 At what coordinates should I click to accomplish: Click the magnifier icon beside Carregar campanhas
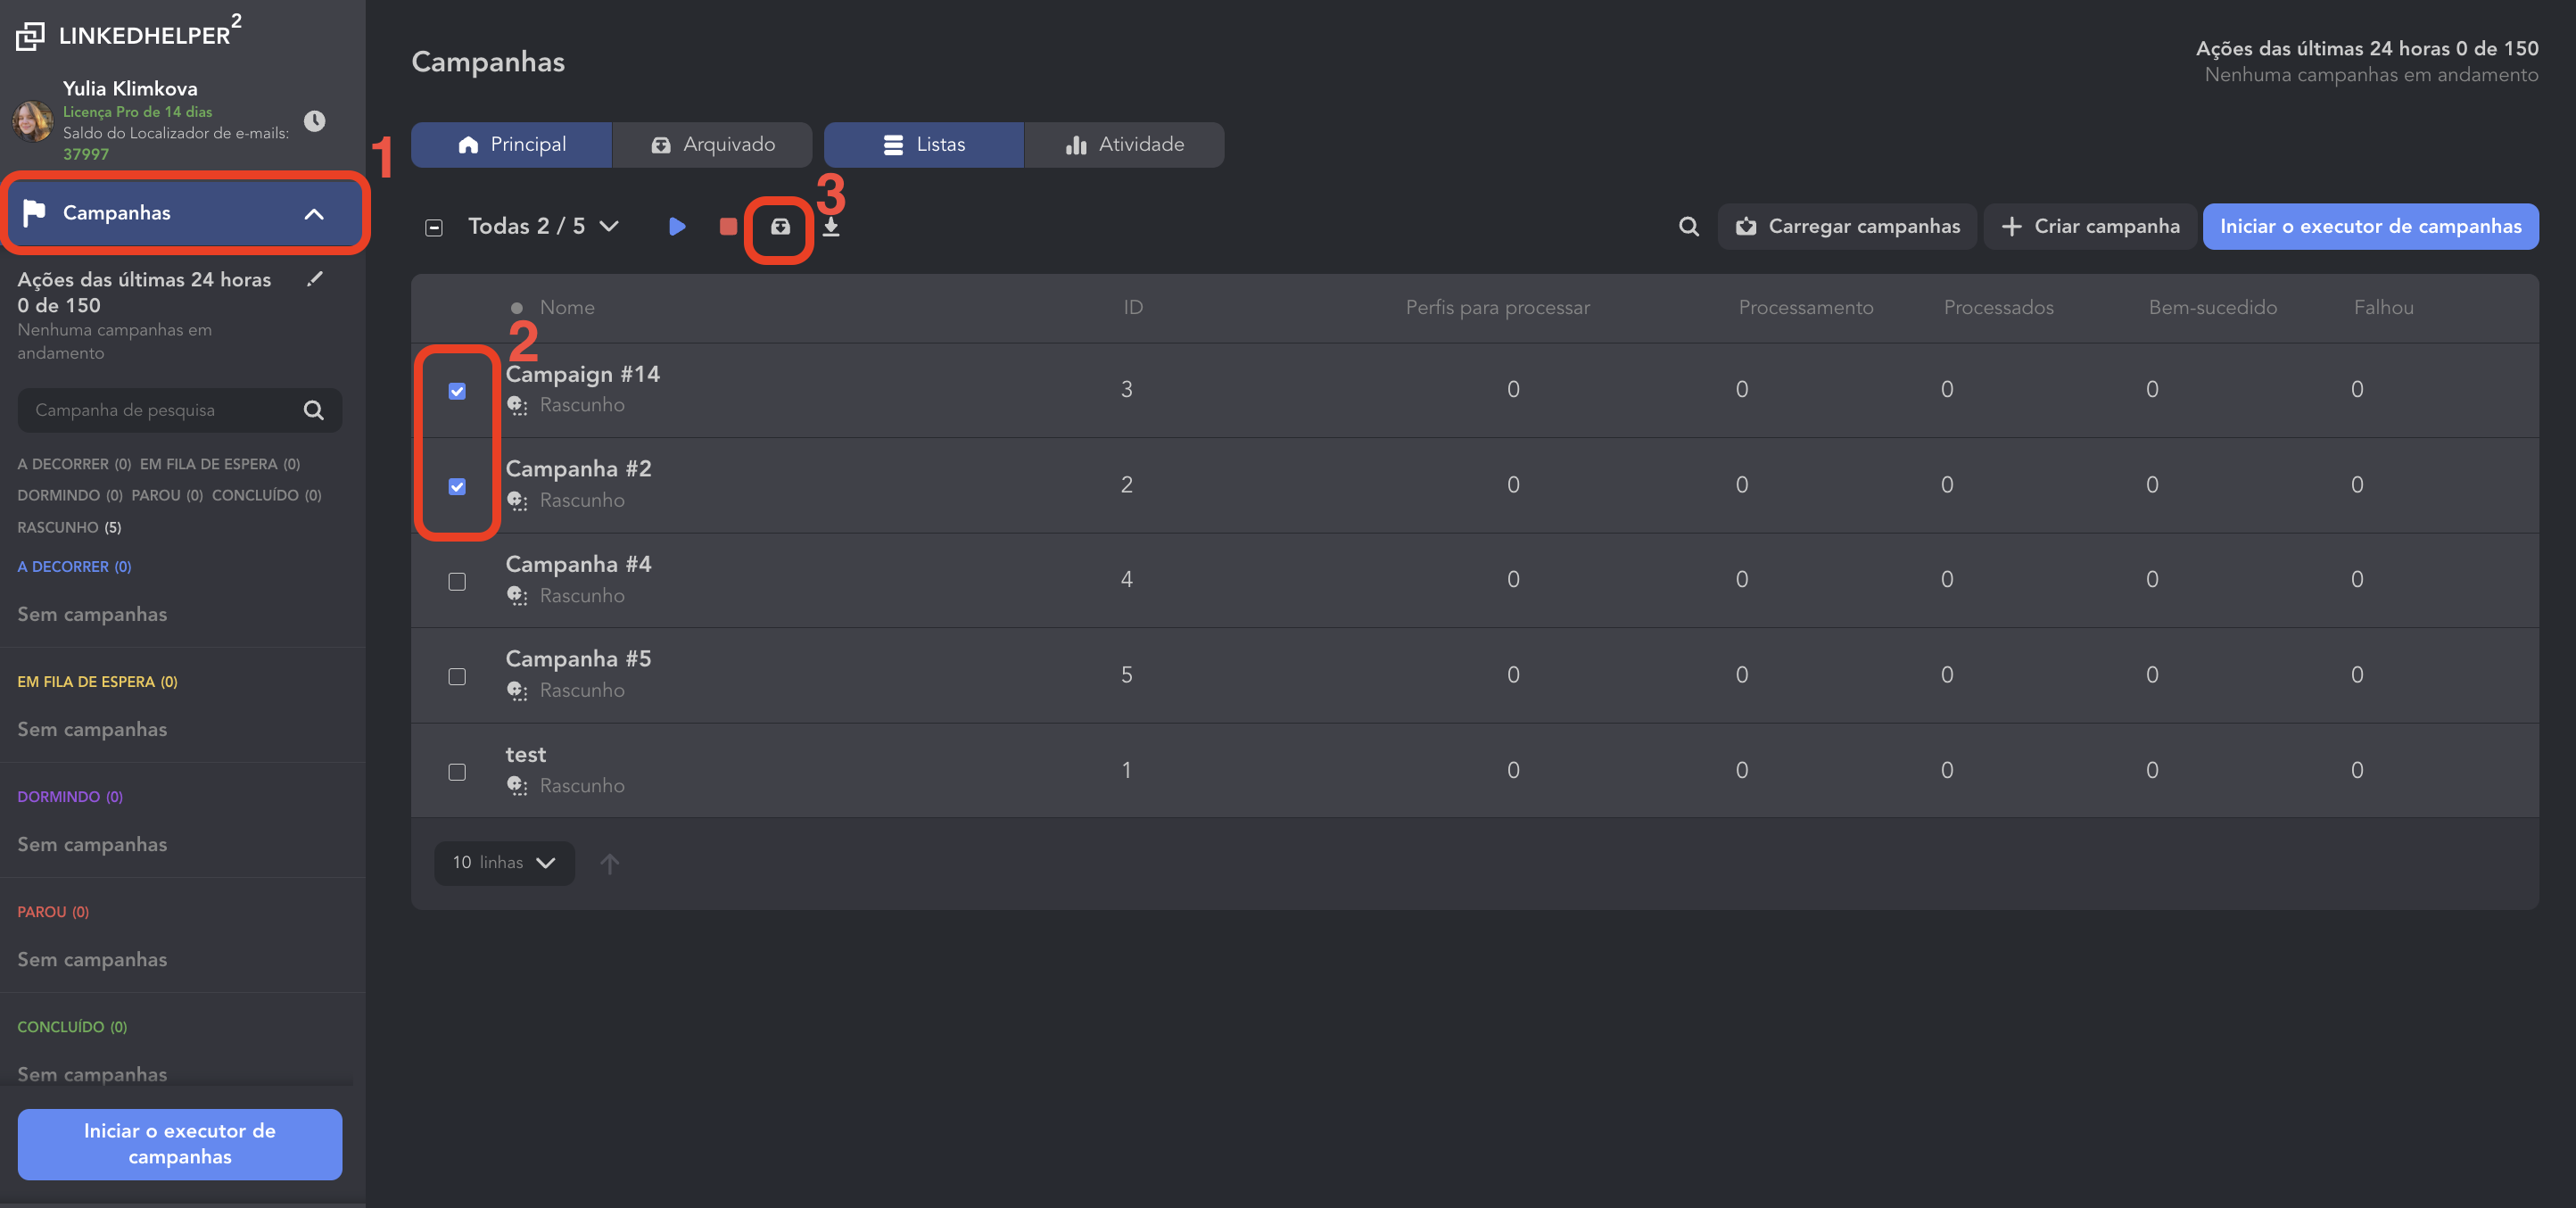pos(1688,227)
